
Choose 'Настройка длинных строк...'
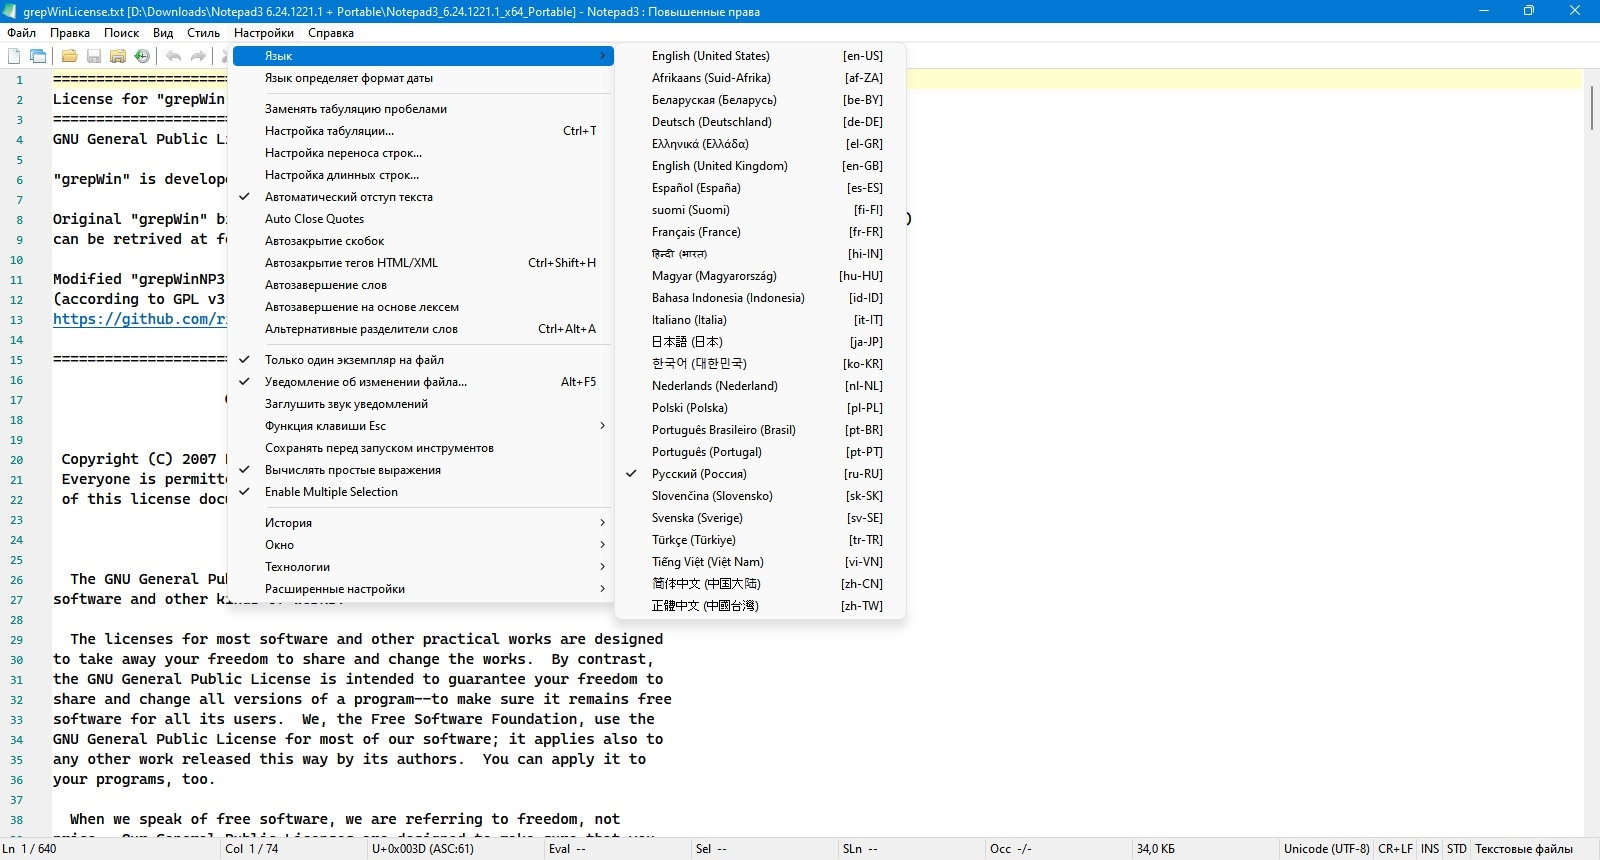421,175
